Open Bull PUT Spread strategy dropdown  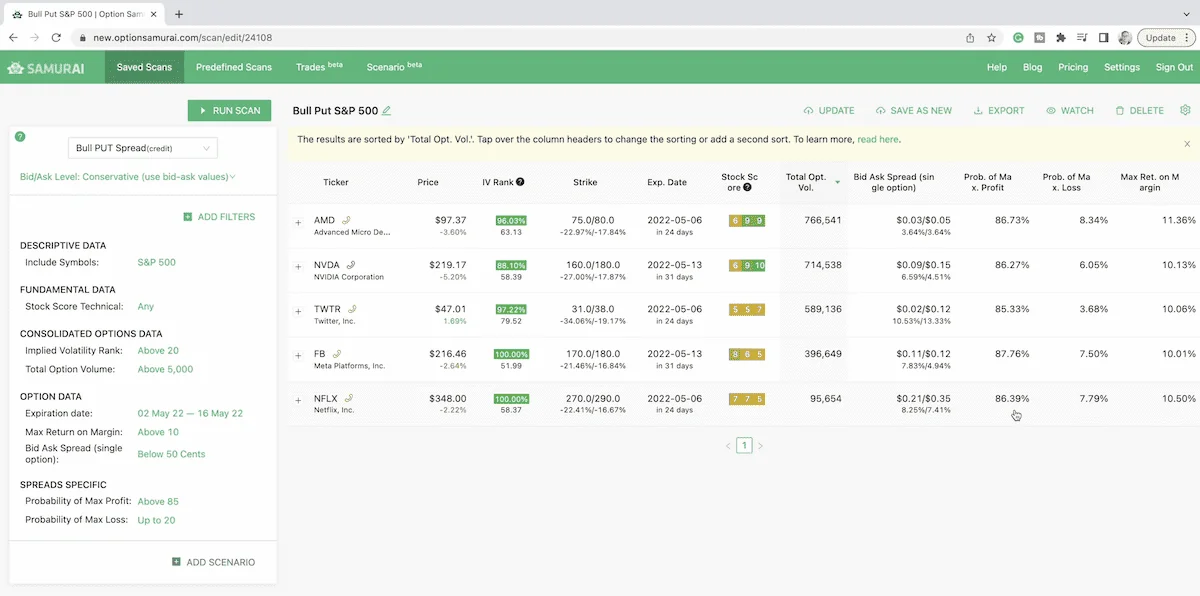click(x=143, y=148)
